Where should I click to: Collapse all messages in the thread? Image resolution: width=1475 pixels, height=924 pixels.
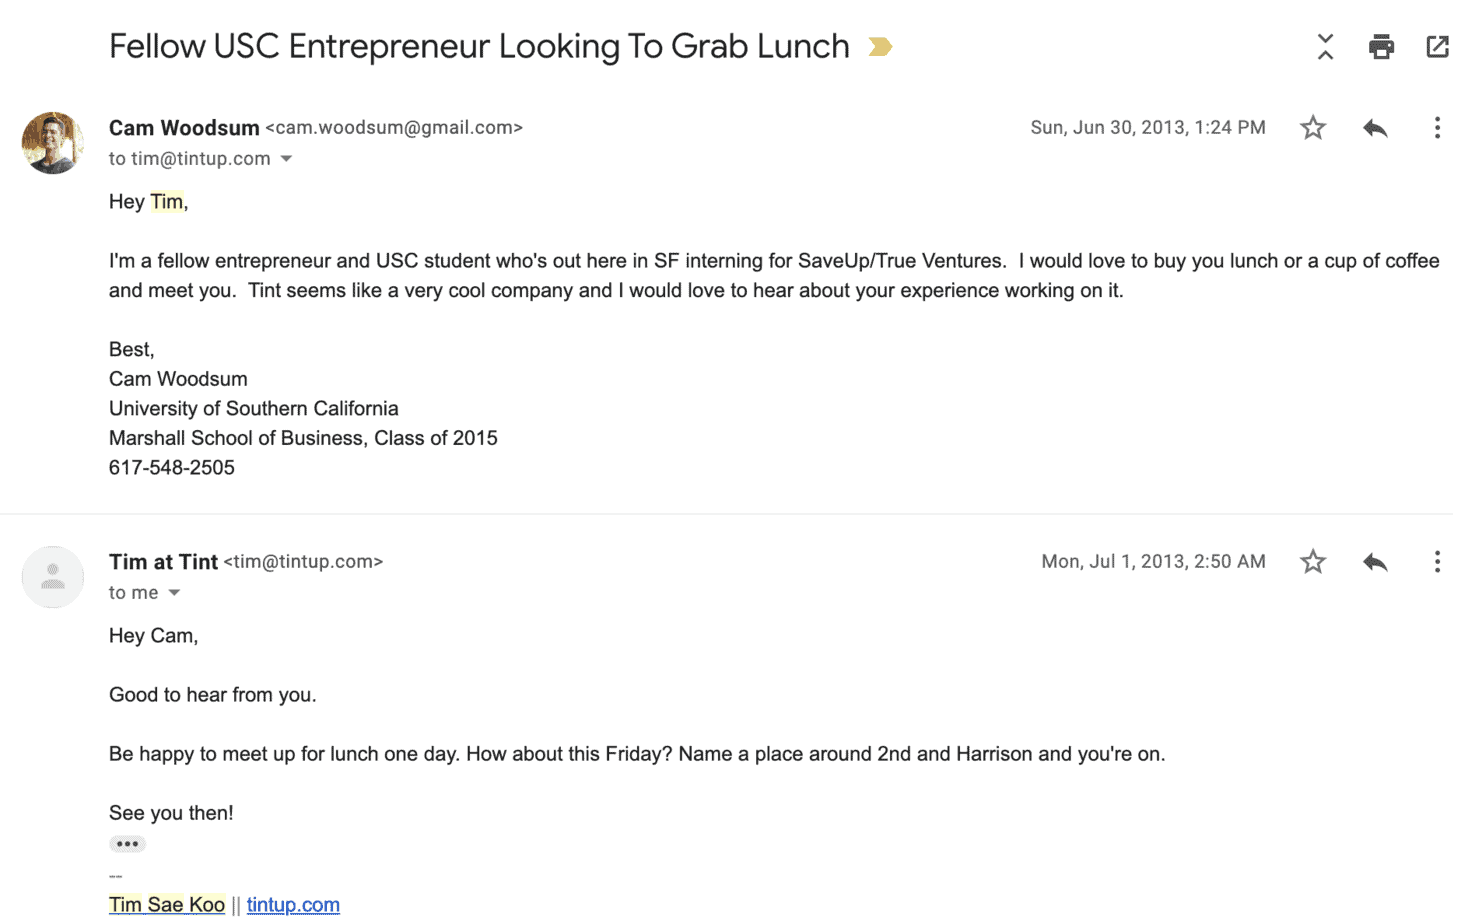(1324, 46)
